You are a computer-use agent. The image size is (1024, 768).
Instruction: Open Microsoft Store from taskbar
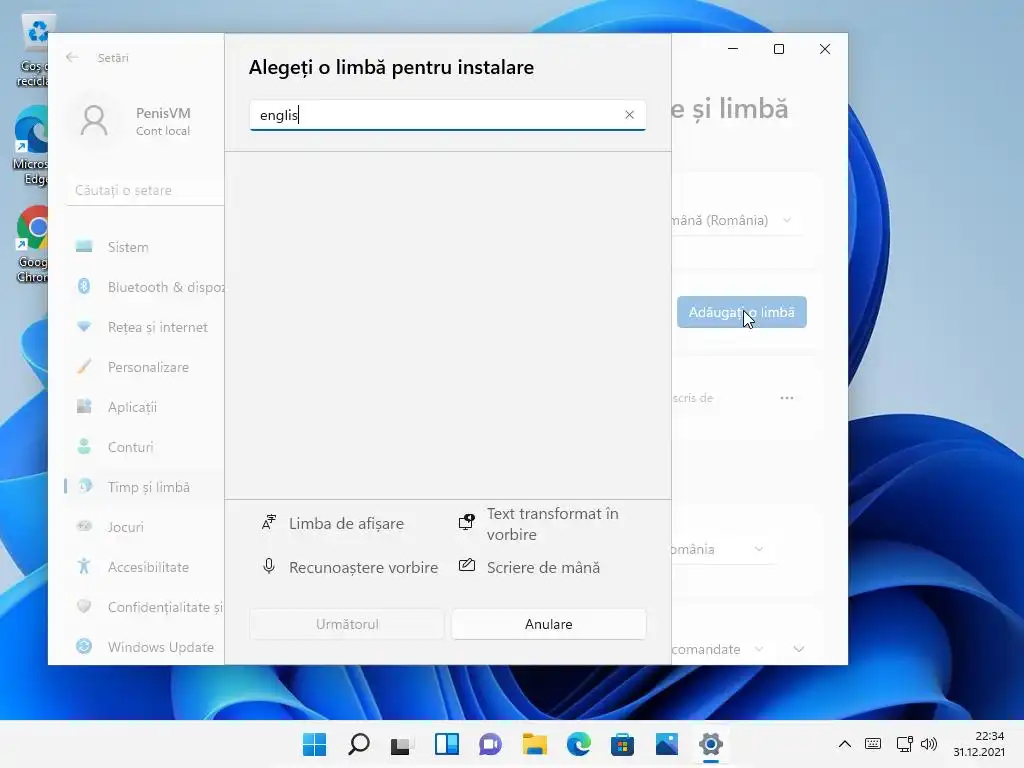click(622, 744)
